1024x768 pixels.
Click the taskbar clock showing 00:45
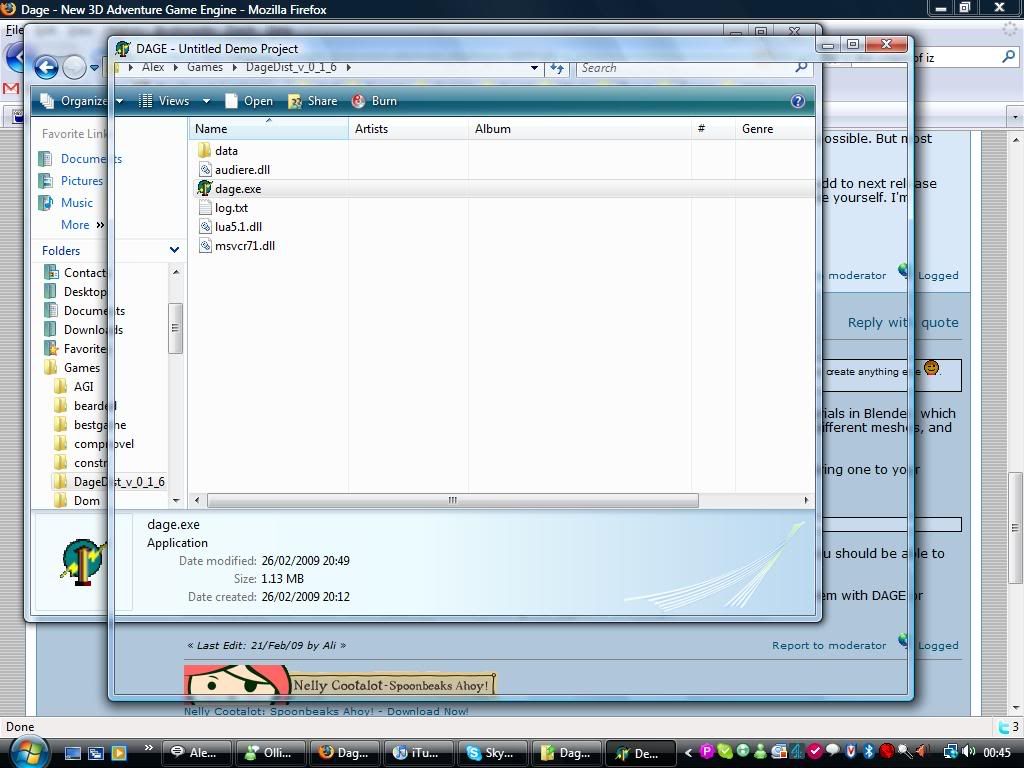pos(997,753)
